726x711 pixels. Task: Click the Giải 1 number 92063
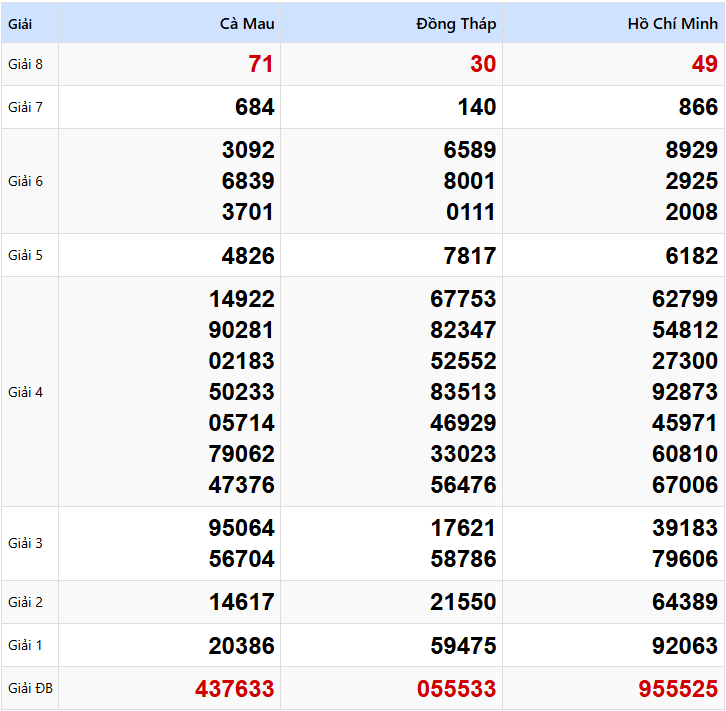click(685, 646)
